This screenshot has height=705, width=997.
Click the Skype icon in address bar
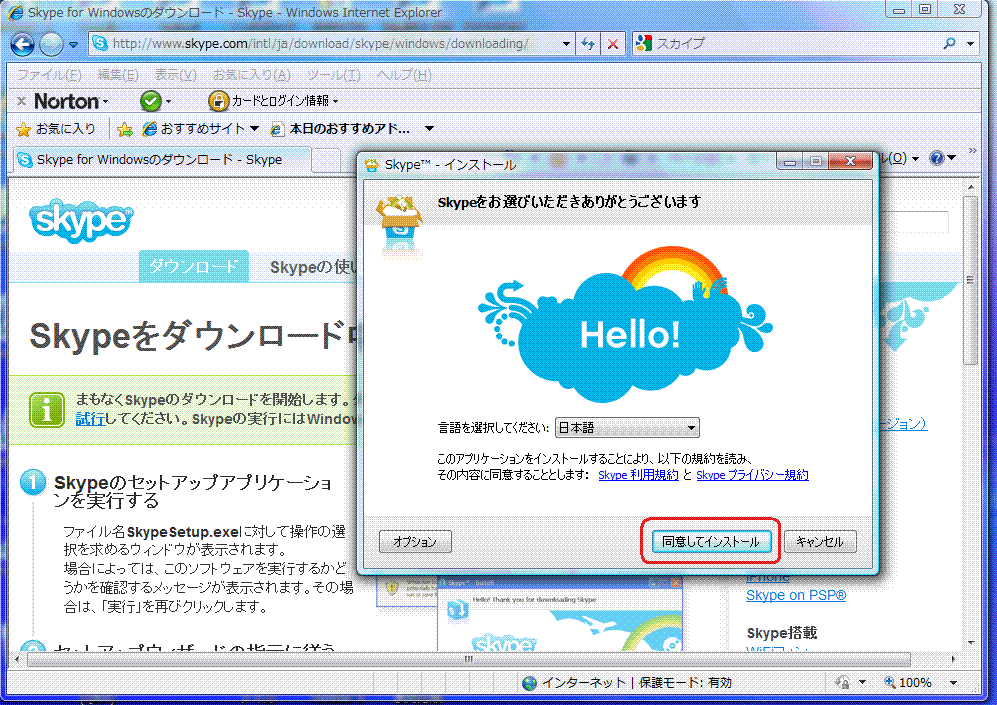point(100,43)
